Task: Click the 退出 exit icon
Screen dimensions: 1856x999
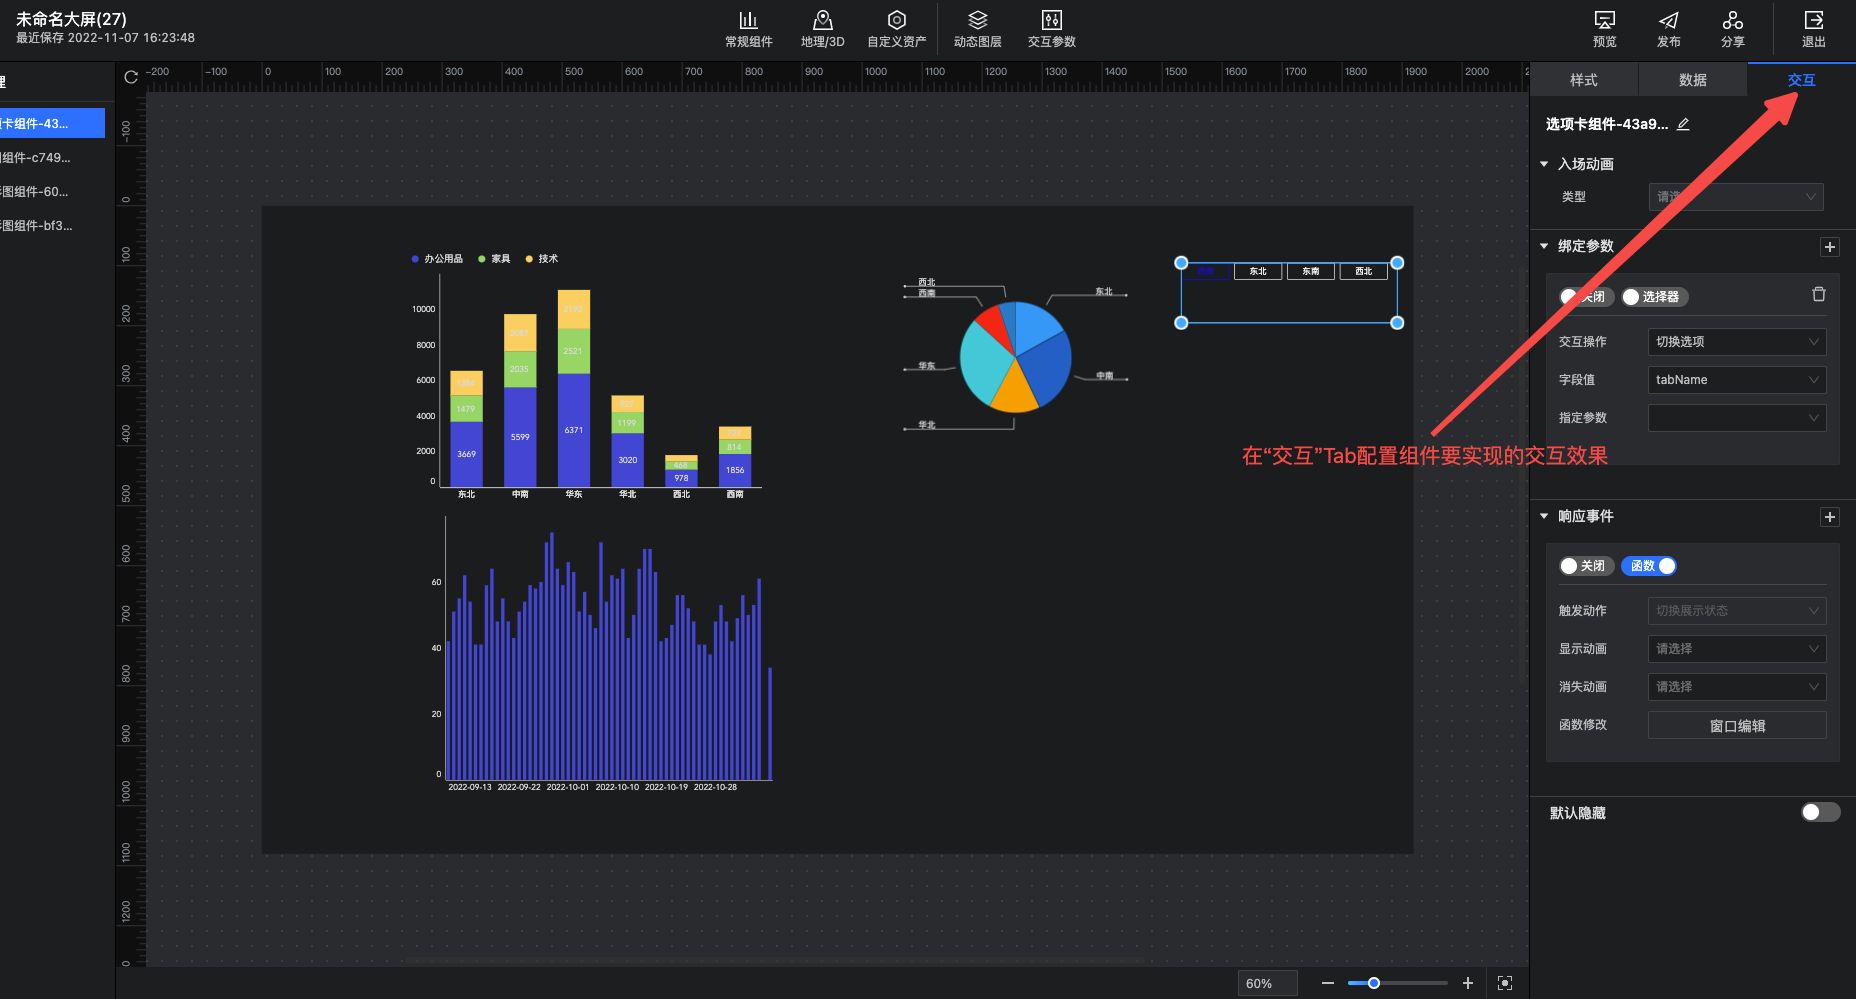Action: pos(1813,21)
